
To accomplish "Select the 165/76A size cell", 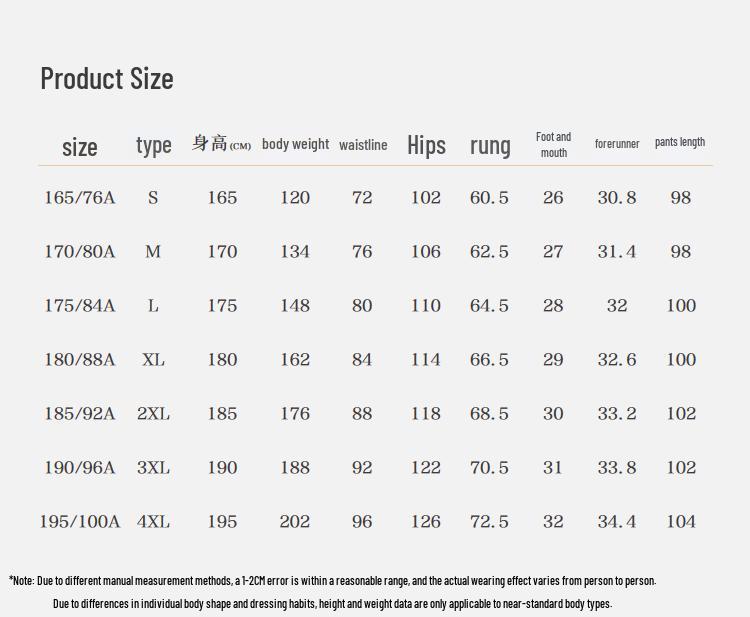I will [79, 198].
